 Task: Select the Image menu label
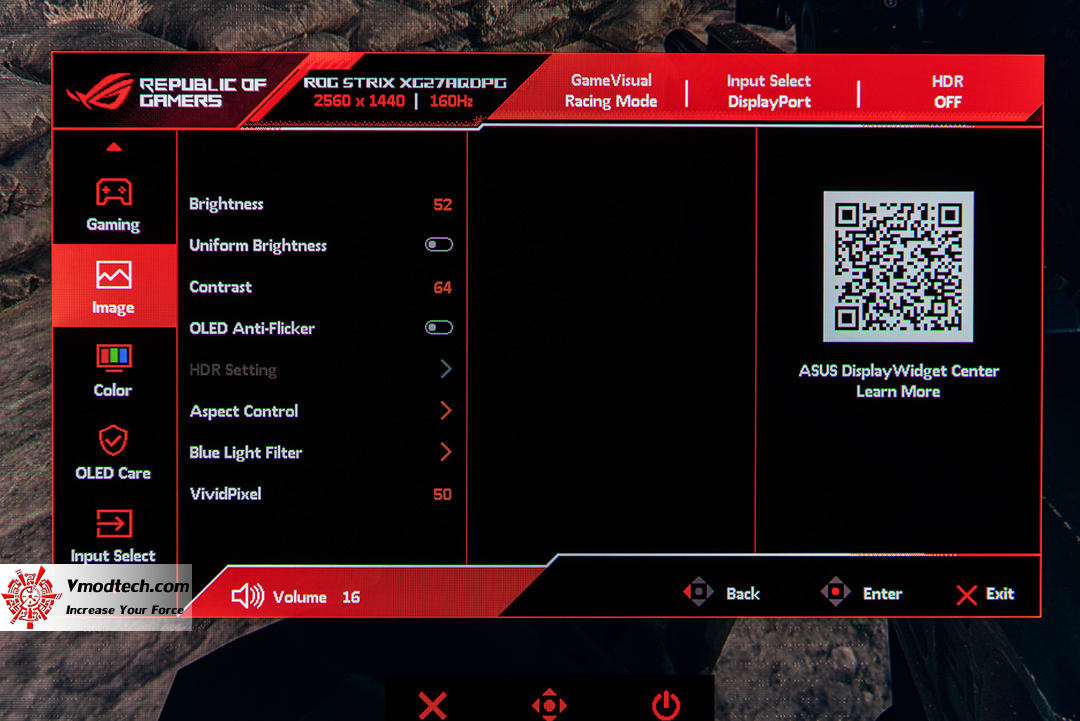click(x=113, y=308)
